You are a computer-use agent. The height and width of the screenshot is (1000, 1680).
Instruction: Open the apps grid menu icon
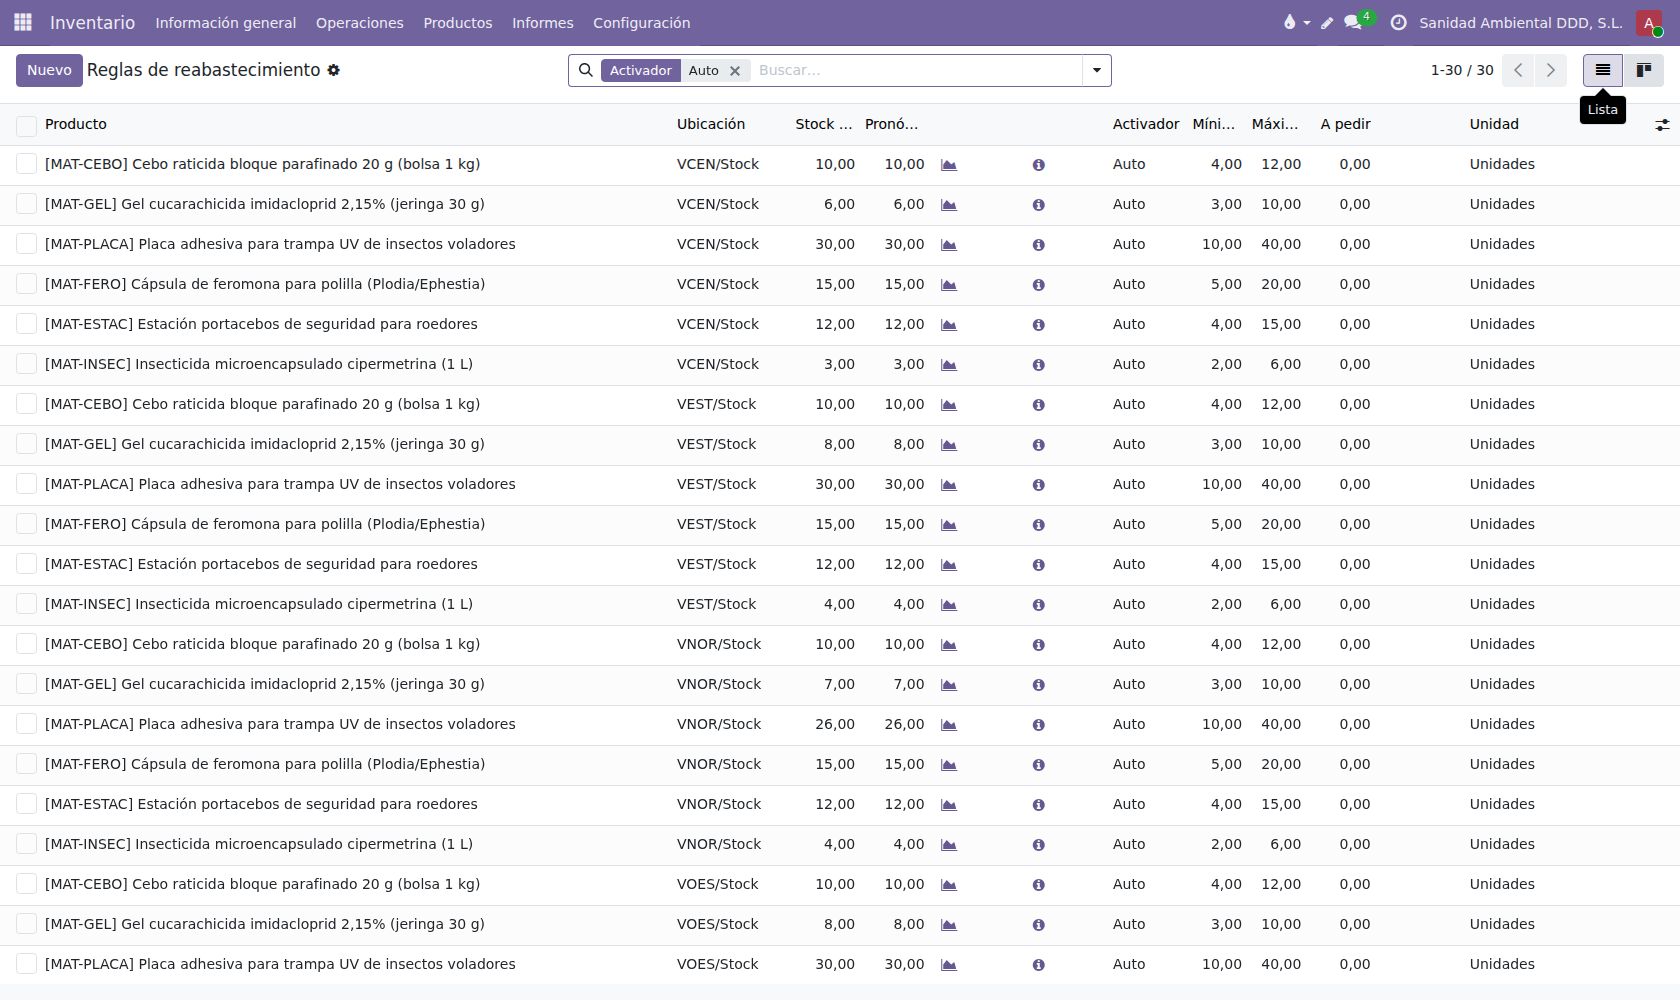point(23,22)
